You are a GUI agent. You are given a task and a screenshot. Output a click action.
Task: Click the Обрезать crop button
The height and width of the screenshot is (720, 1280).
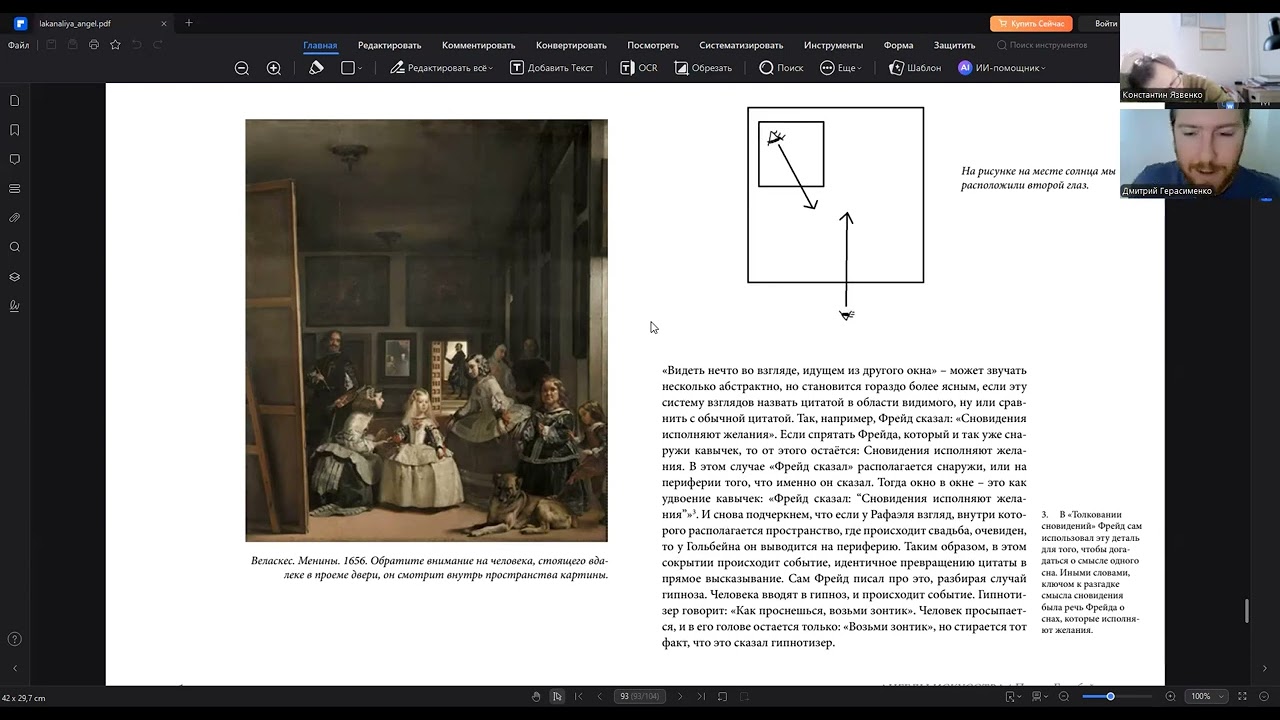[703, 68]
